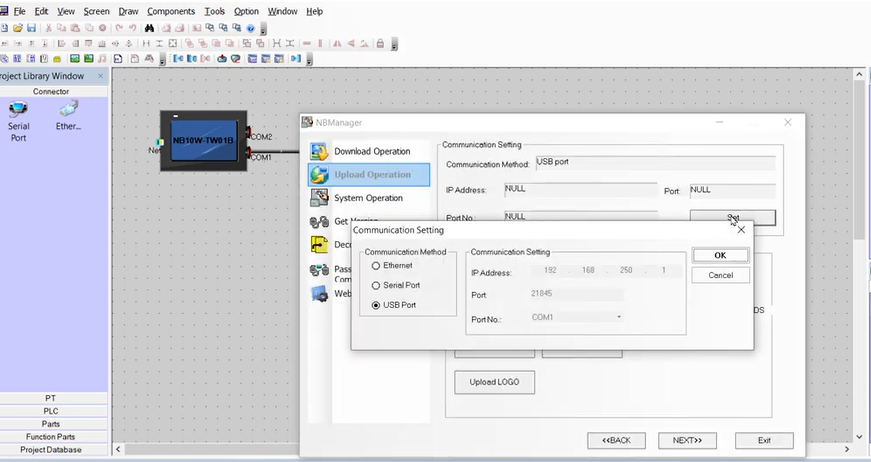Click the Open folder toolbar icon

[x=18, y=28]
